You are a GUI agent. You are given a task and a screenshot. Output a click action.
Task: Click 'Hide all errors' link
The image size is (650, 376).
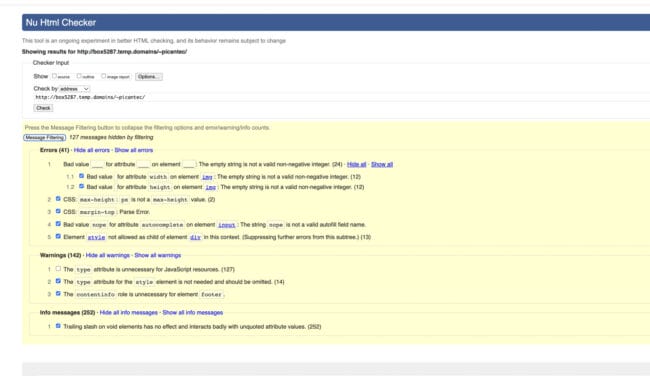pos(92,150)
